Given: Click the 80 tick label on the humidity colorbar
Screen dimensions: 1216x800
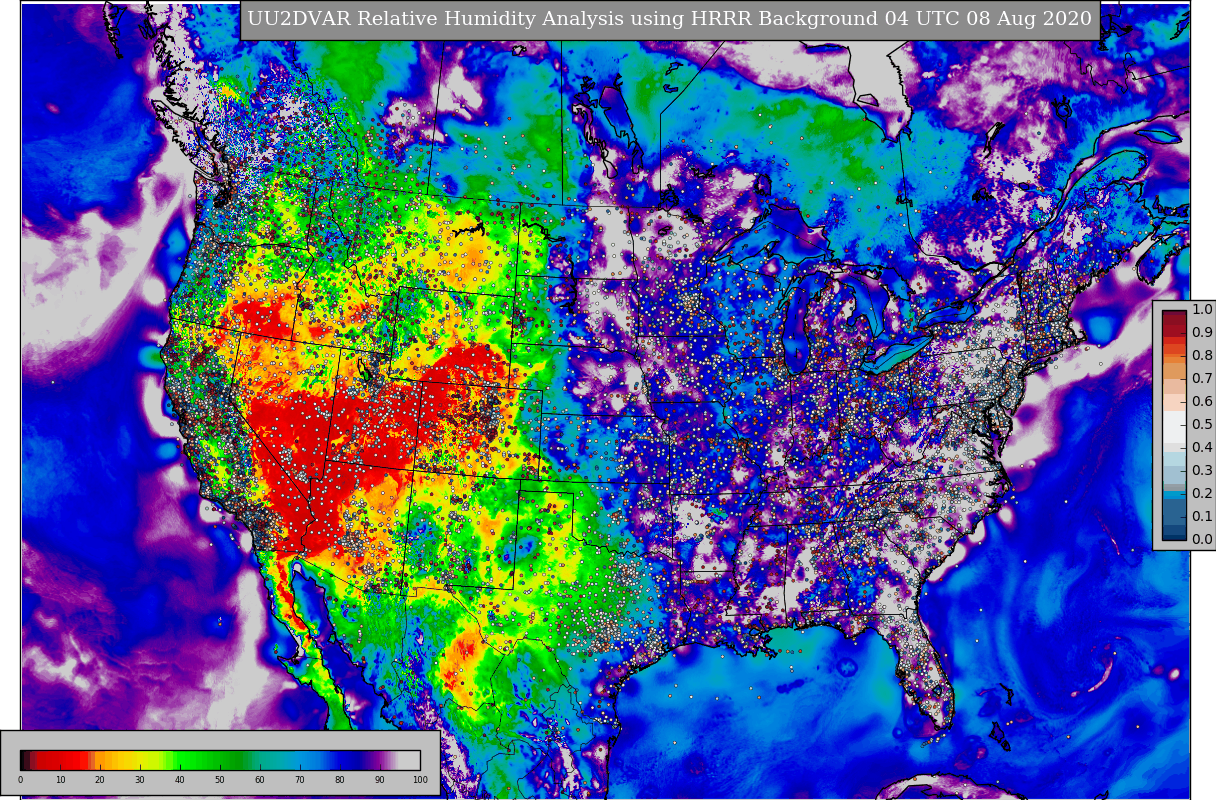Looking at the screenshot, I should click(x=340, y=780).
